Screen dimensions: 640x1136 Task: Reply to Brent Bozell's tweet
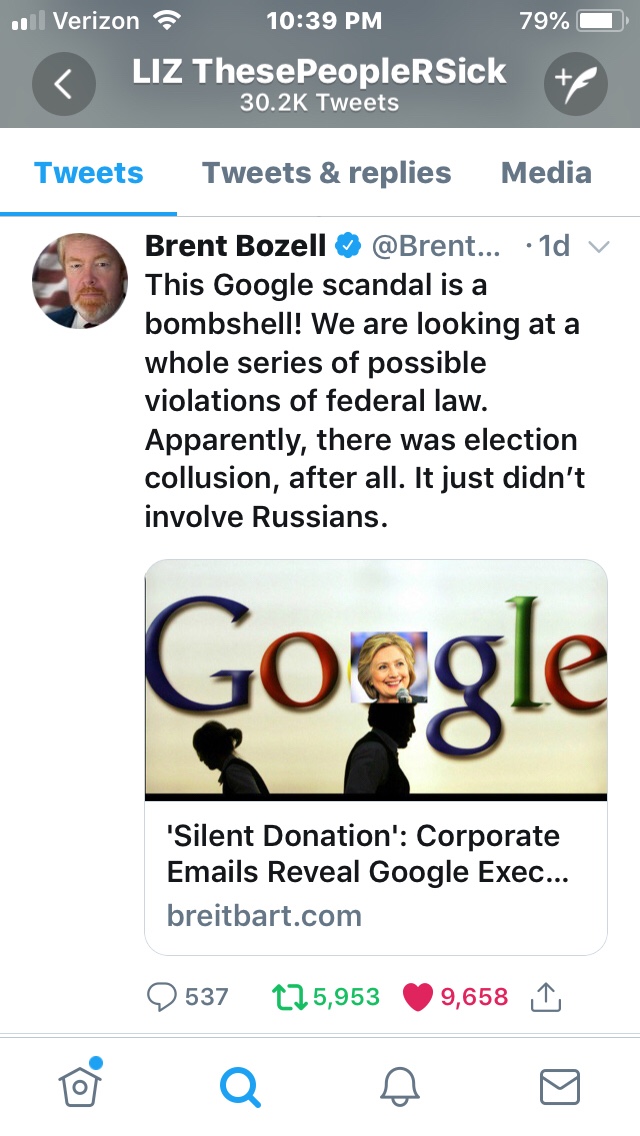point(161,996)
